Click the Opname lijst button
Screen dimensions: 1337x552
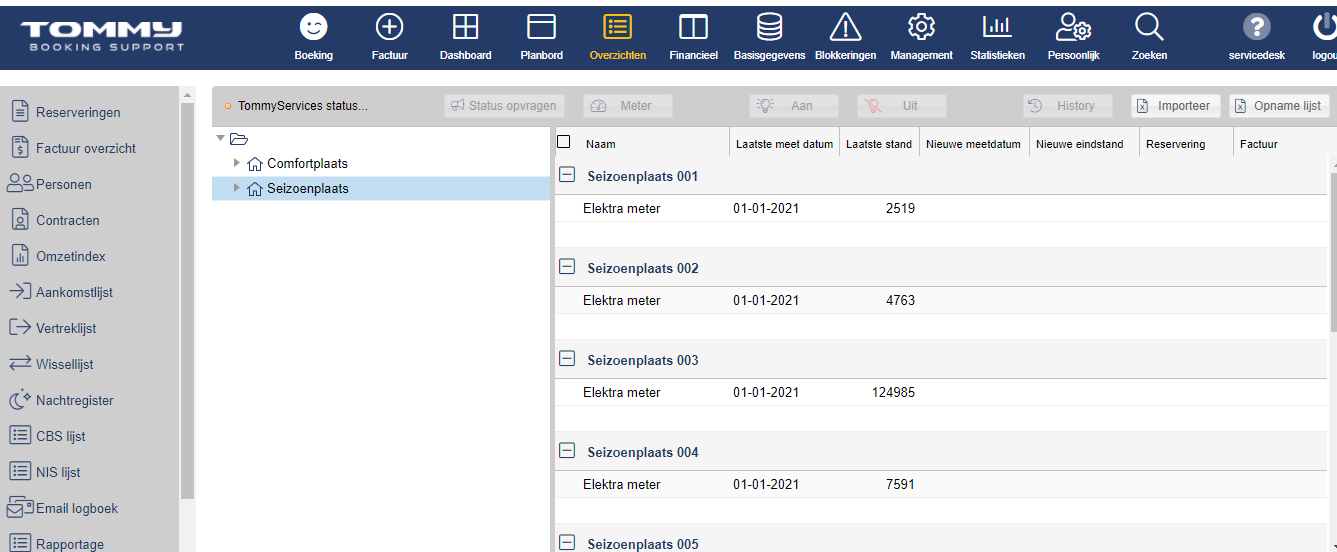[1279, 106]
